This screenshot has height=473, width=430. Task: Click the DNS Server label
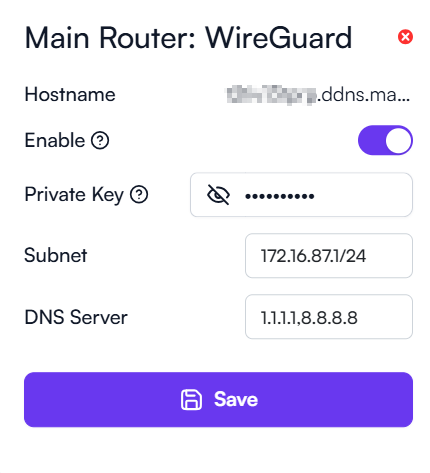(x=76, y=317)
